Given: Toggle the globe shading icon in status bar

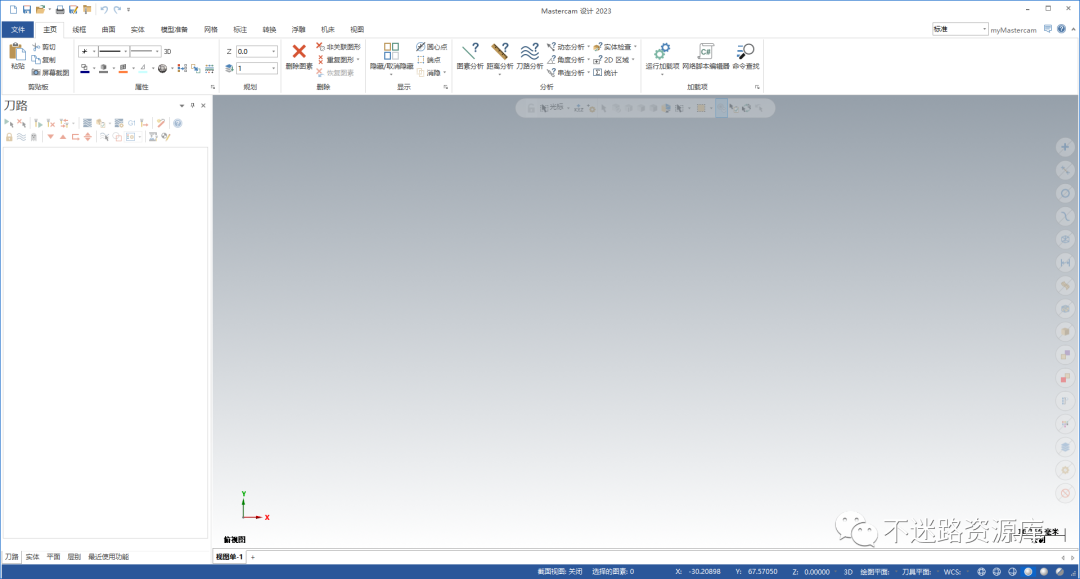Looking at the screenshot, I should pos(982,571).
